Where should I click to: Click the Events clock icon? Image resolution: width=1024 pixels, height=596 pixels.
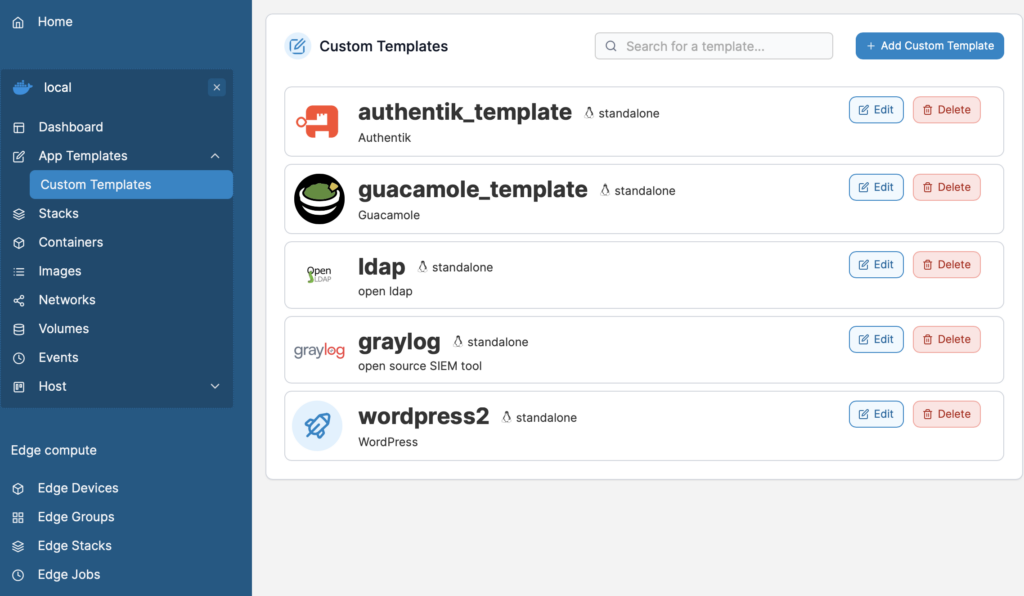(x=19, y=358)
